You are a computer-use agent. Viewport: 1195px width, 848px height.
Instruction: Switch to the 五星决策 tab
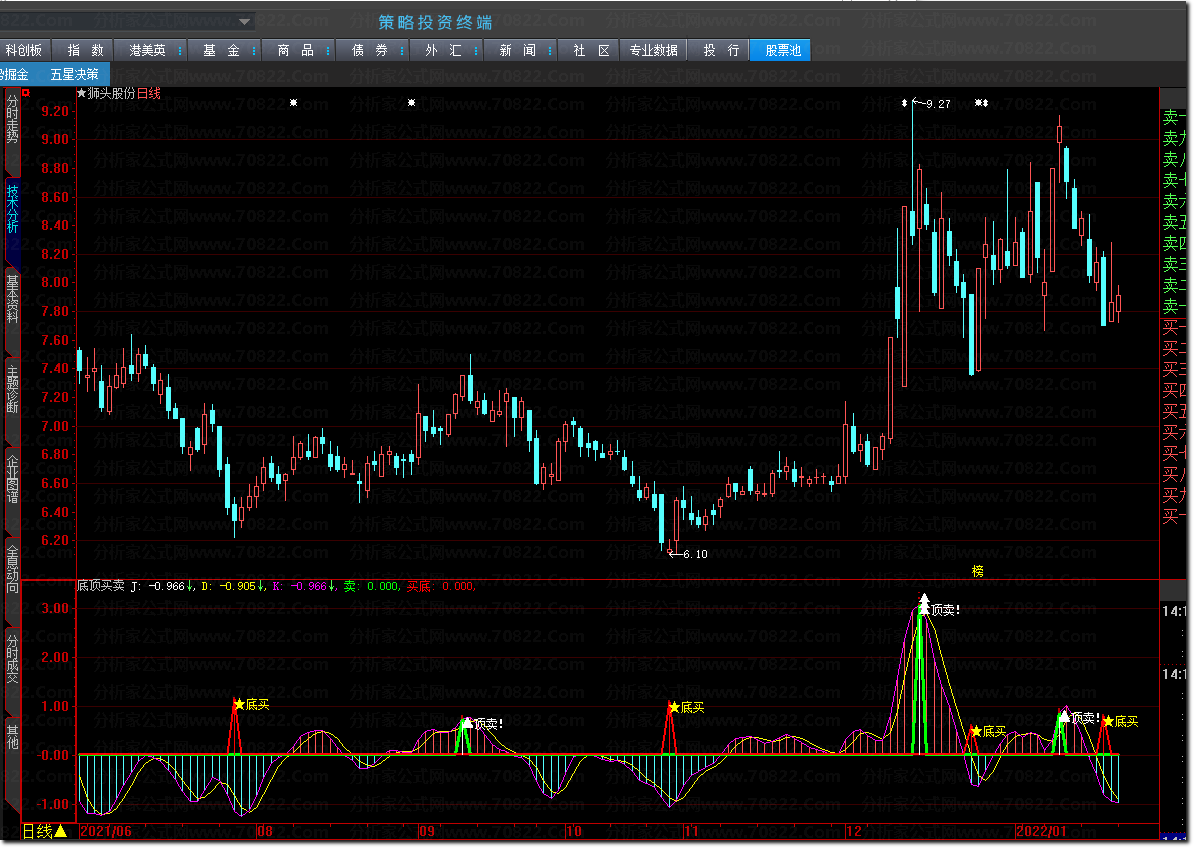point(74,74)
